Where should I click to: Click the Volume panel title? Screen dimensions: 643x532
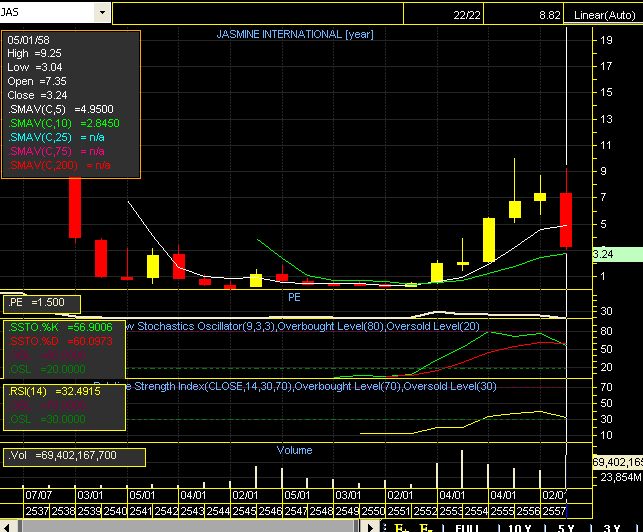294,450
